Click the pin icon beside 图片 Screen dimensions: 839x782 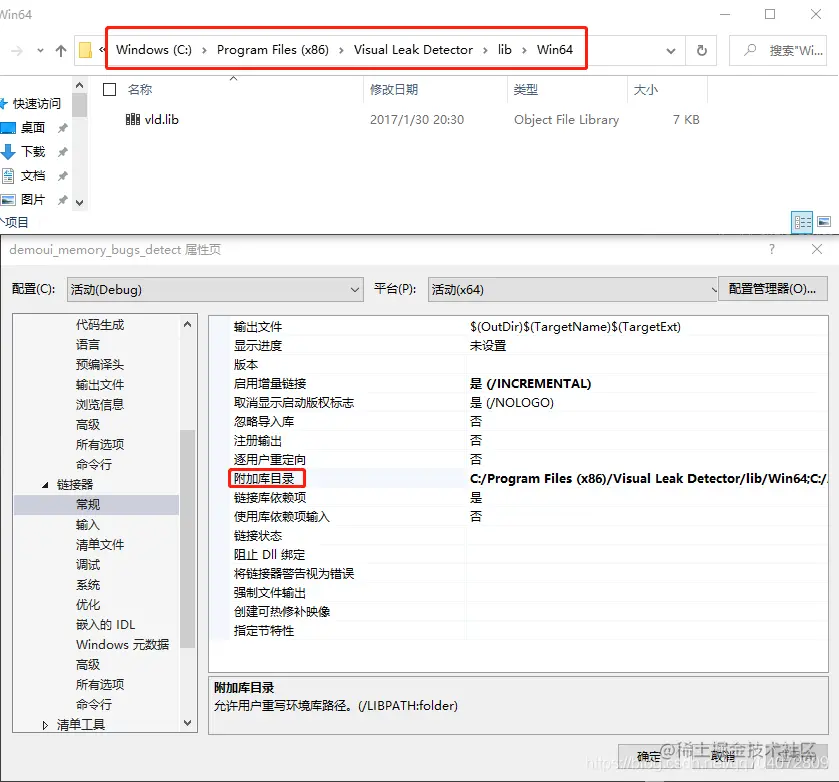[x=63, y=200]
